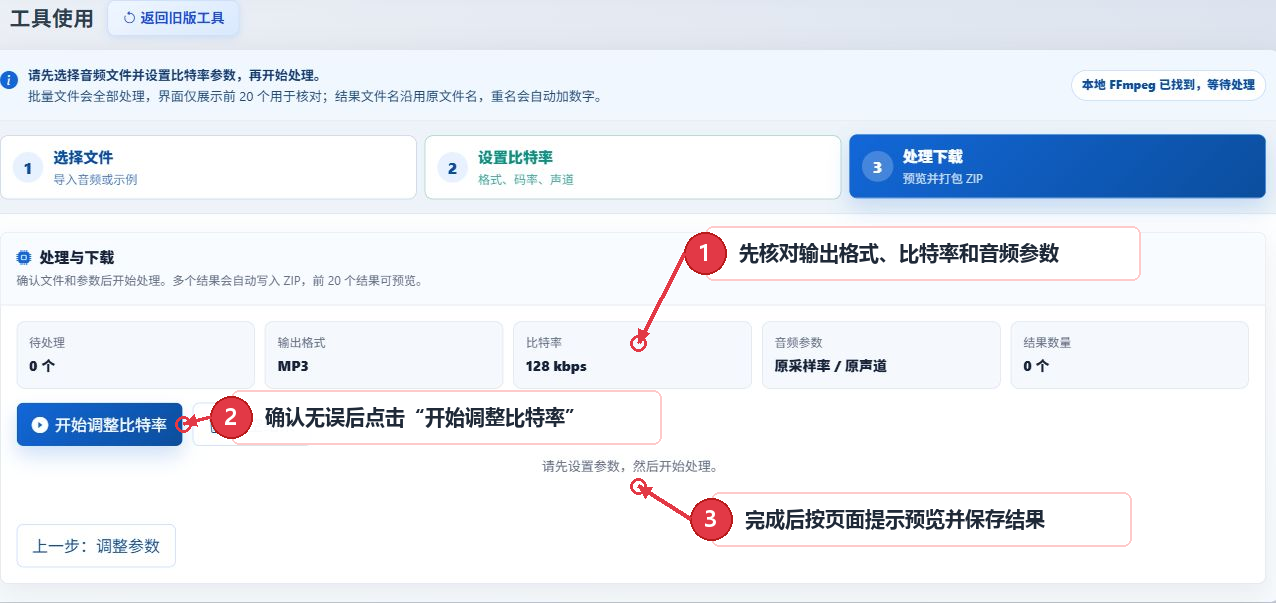The width and height of the screenshot is (1276, 603).
Task: Click the refresh arrow icon in 返回旧版工具
Action: pos(129,18)
